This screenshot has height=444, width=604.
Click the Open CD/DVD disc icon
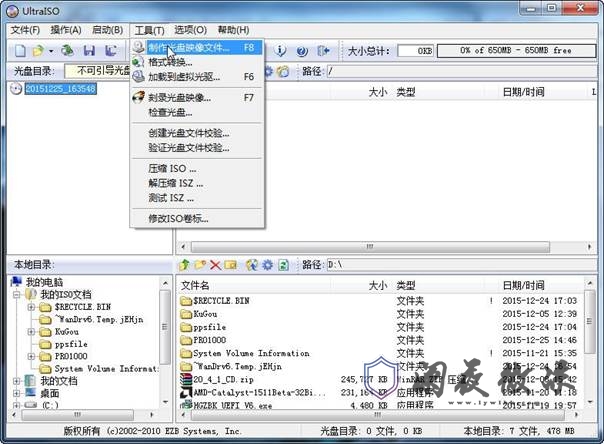tap(67, 50)
